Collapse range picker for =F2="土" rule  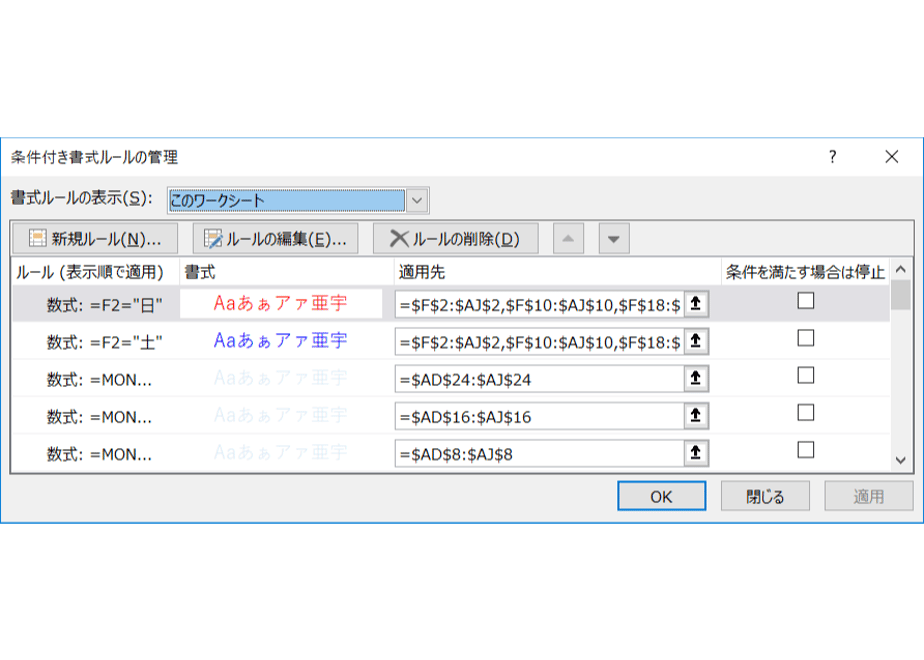(x=696, y=342)
